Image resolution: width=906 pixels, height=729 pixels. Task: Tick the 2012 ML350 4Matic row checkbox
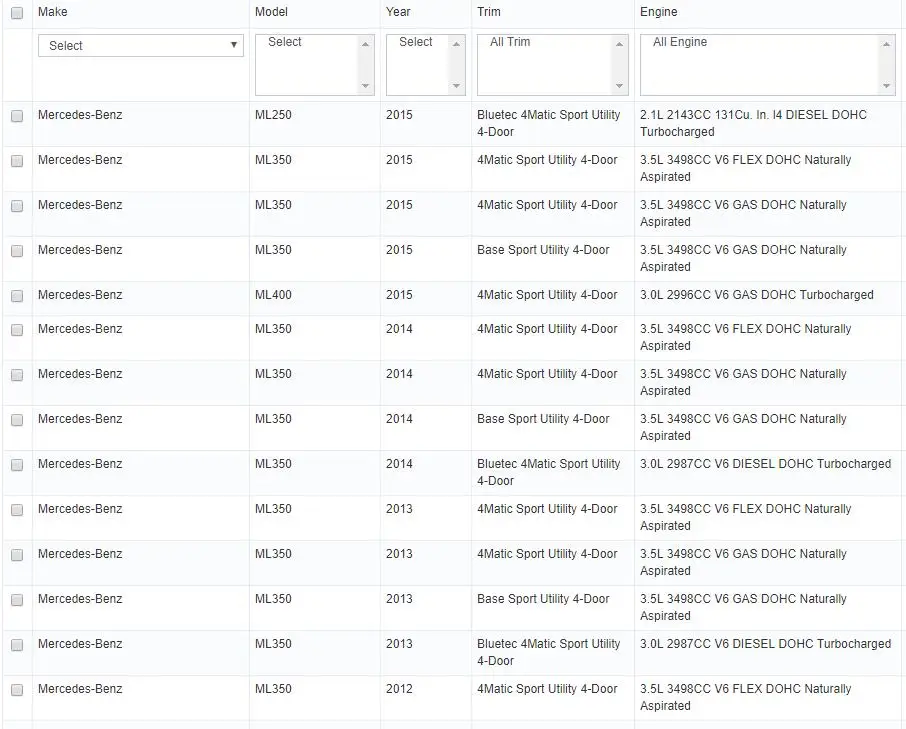pos(17,690)
